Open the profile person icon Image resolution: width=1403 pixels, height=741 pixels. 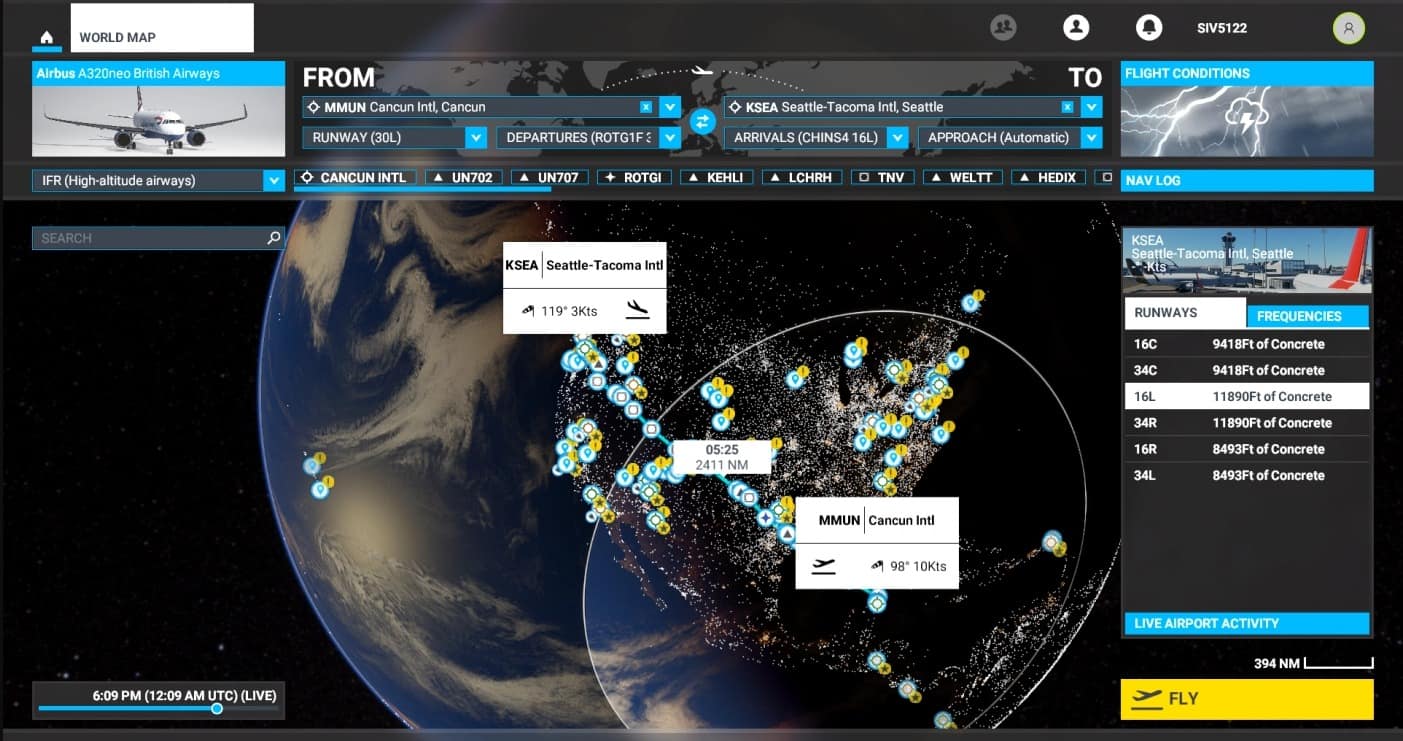(1076, 27)
